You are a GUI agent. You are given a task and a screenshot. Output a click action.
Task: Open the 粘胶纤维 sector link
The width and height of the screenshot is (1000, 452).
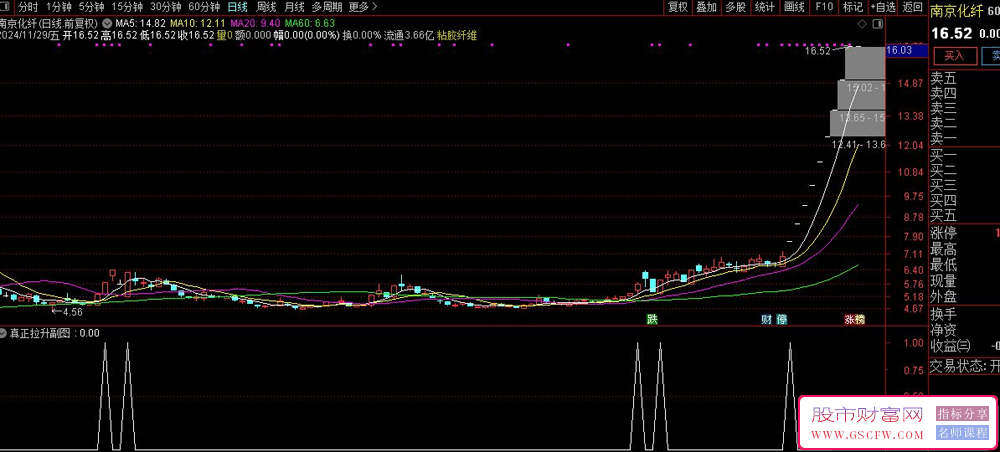point(457,36)
